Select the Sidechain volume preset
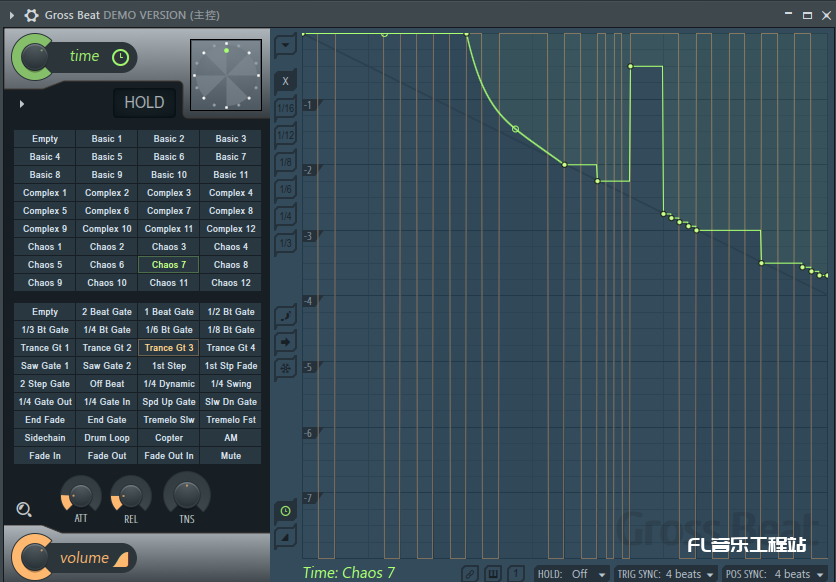Screen dimensions: 836x582 point(45,438)
